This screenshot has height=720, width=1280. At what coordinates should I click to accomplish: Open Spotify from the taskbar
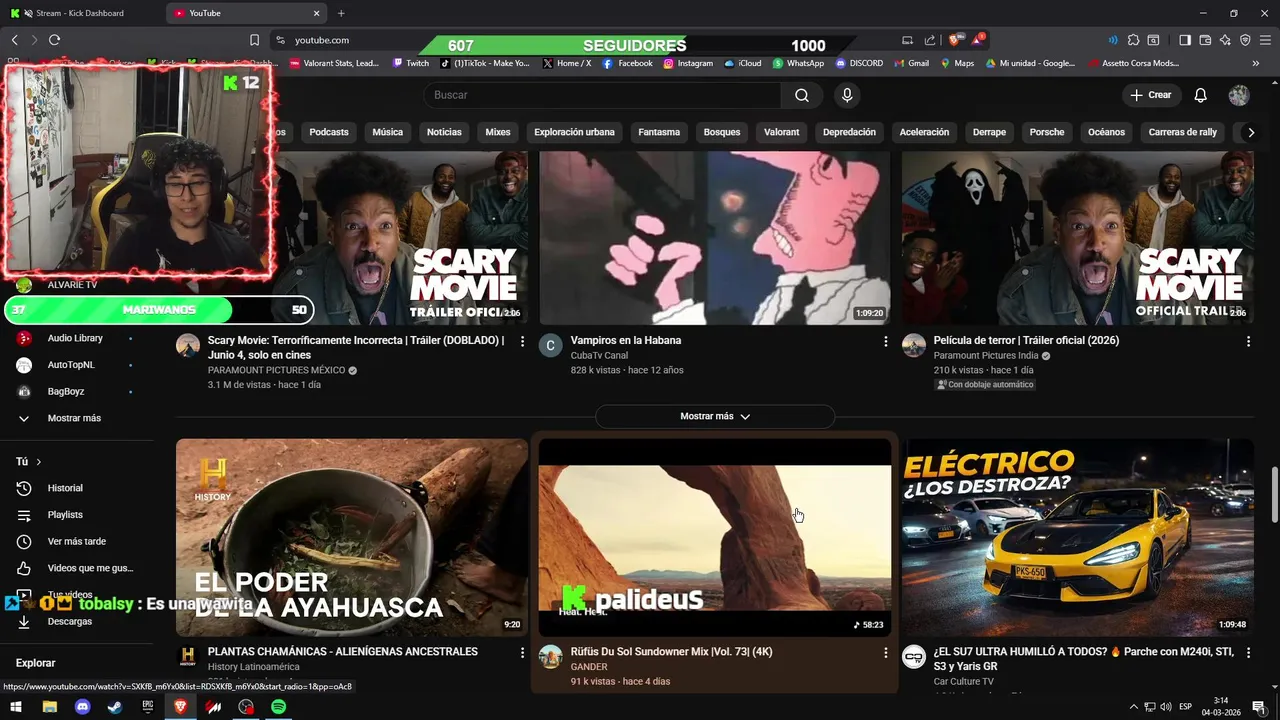279,707
